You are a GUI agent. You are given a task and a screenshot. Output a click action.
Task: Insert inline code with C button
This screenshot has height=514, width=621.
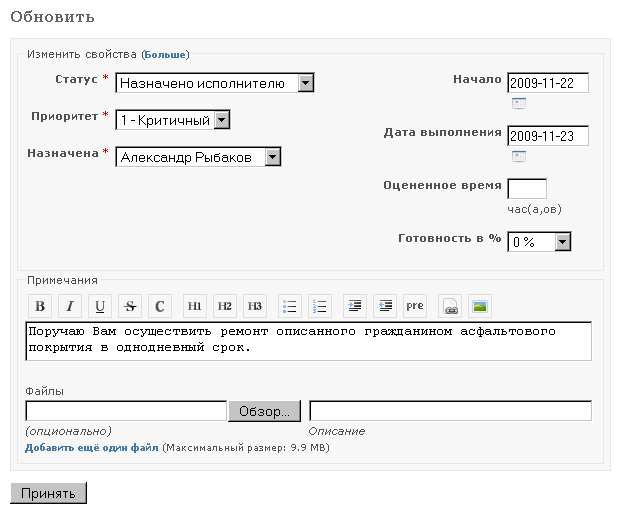click(160, 306)
